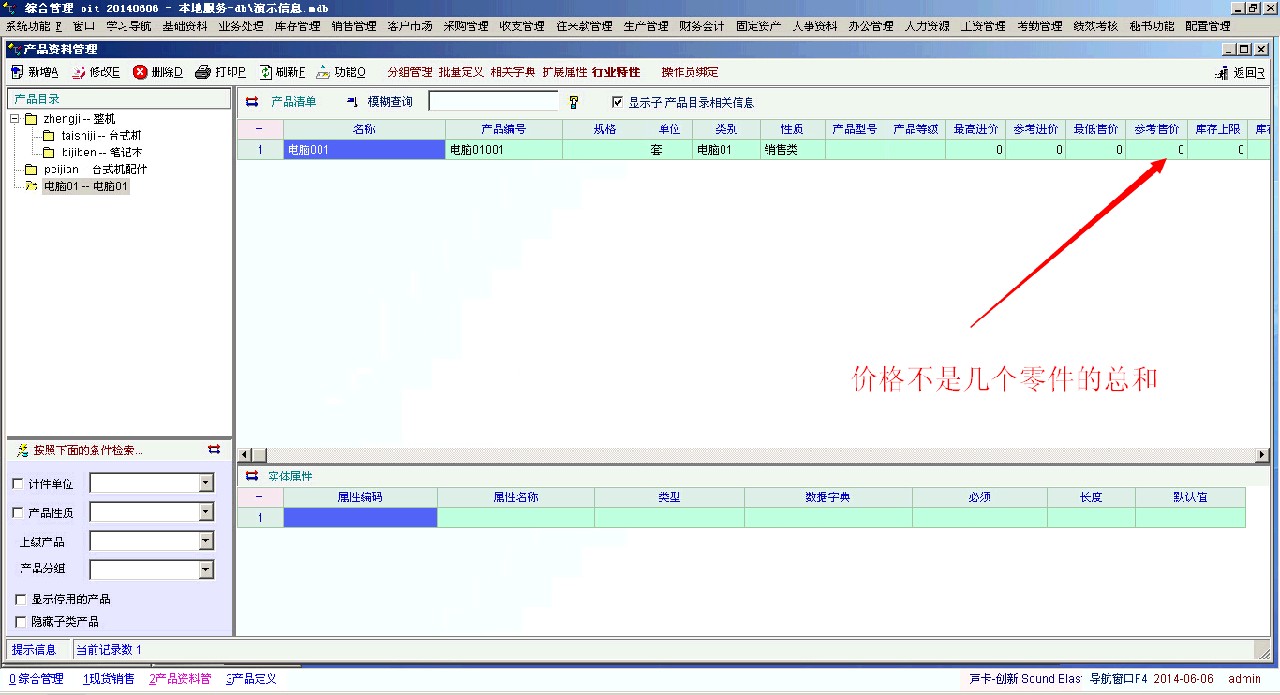The width and height of the screenshot is (1280, 695).
Task: Click the 新增 (add) toolbar icon
Action: pos(17,72)
